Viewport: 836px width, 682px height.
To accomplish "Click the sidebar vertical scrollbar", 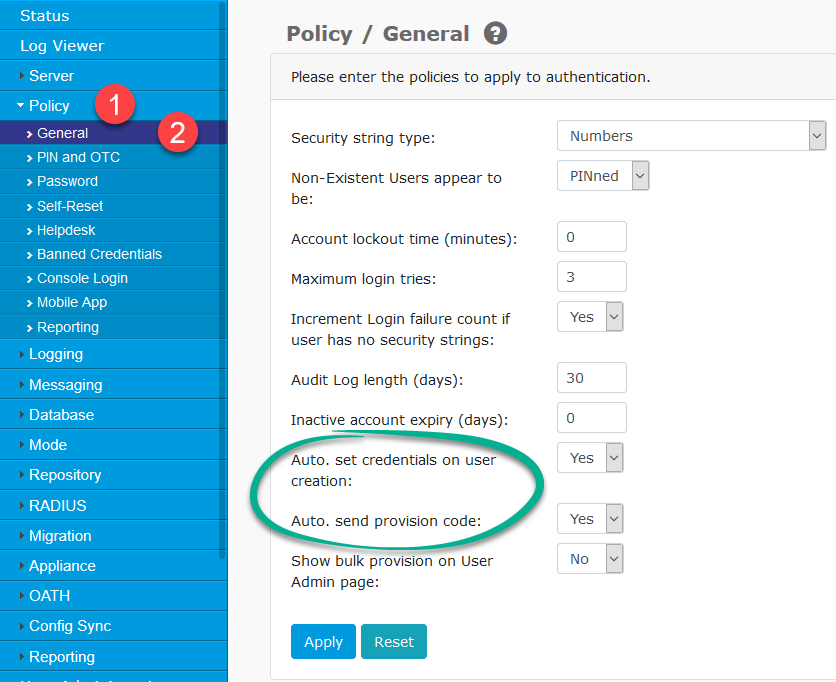I will [223, 300].
